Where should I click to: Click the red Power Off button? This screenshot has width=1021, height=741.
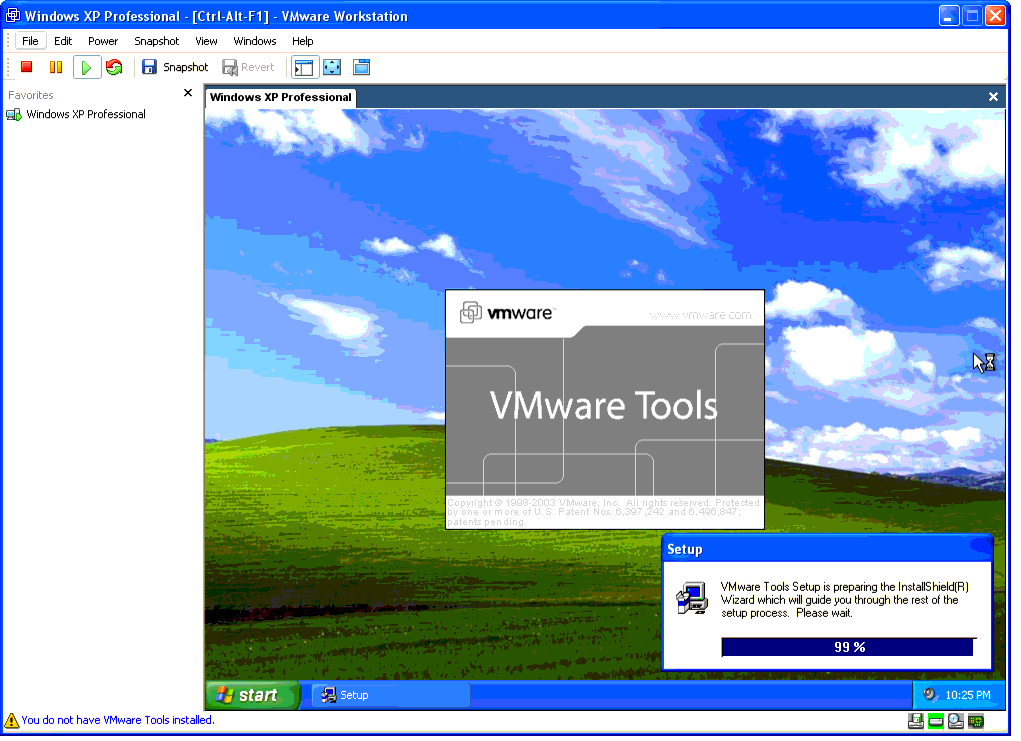[27, 67]
